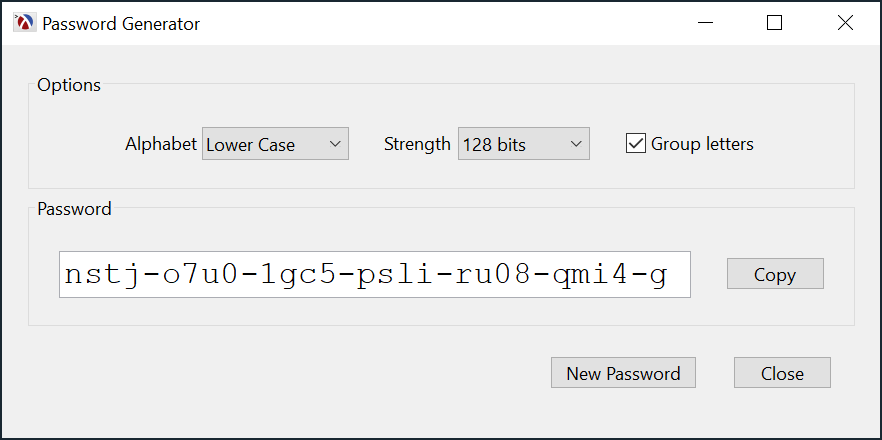Click the "Strength" label
The width and height of the screenshot is (882, 440).
coord(417,144)
